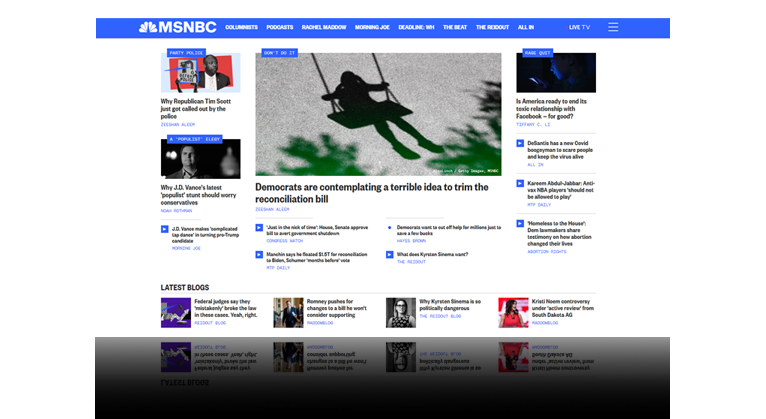Click the 'Party Police' tag label
This screenshot has width=766, height=419.
coord(186,53)
